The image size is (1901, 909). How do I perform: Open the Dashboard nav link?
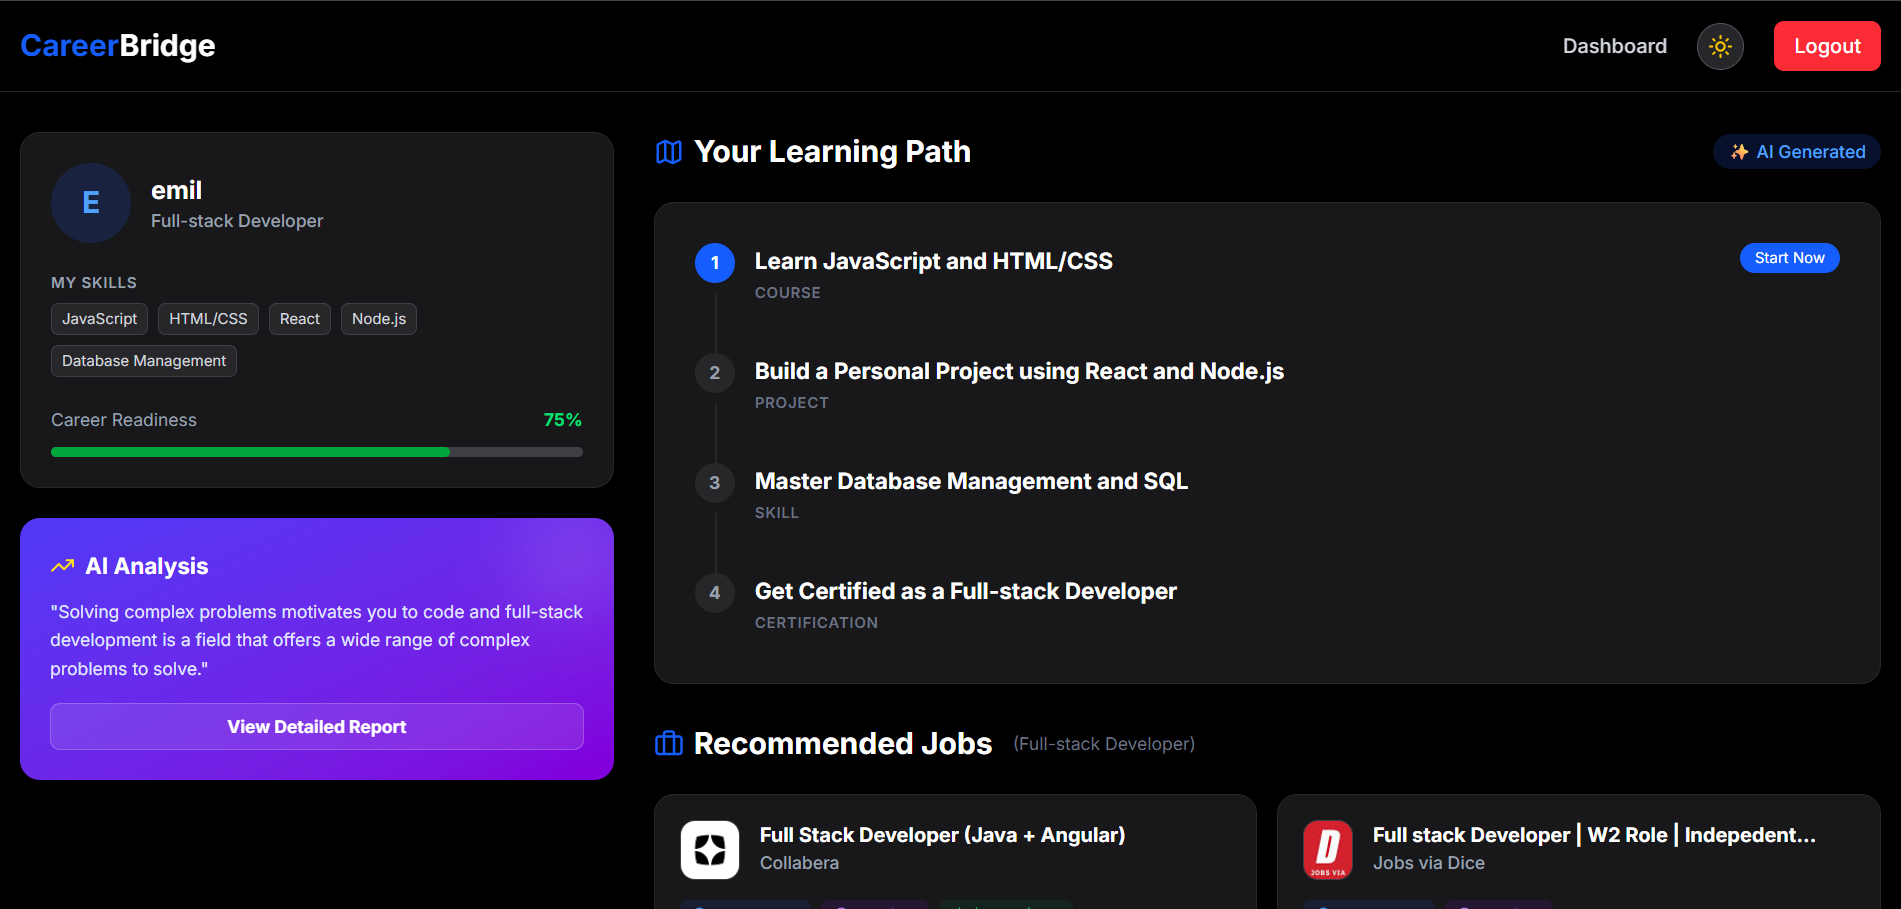pyautogui.click(x=1615, y=46)
